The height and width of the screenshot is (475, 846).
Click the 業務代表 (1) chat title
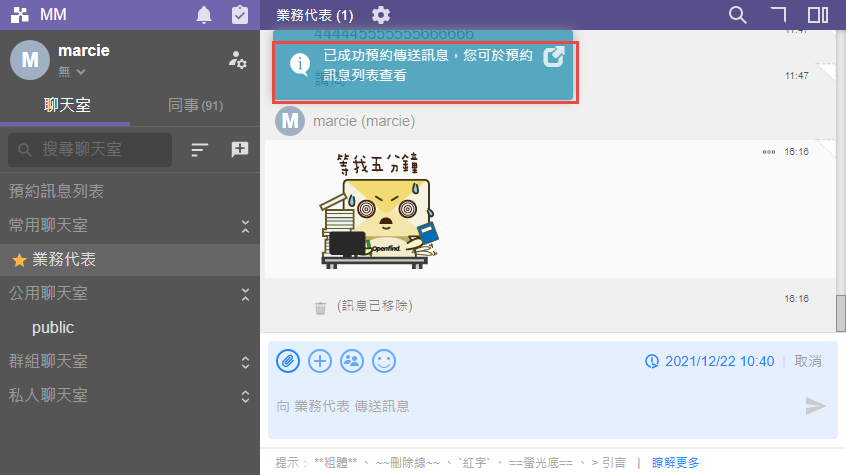(315, 15)
